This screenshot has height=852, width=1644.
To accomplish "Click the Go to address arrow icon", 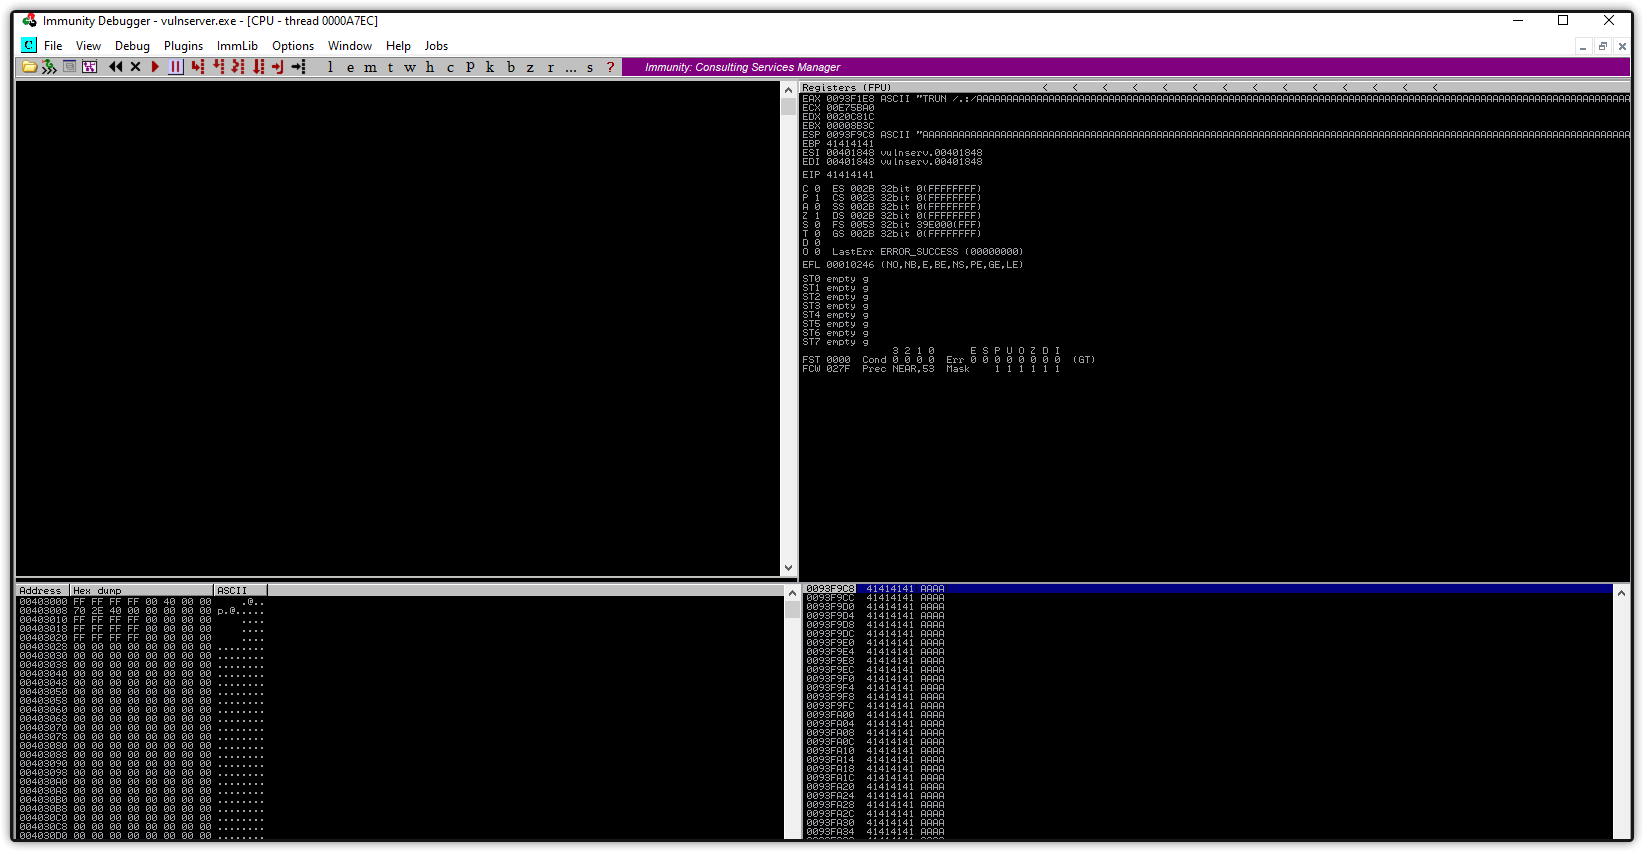I will pos(298,67).
